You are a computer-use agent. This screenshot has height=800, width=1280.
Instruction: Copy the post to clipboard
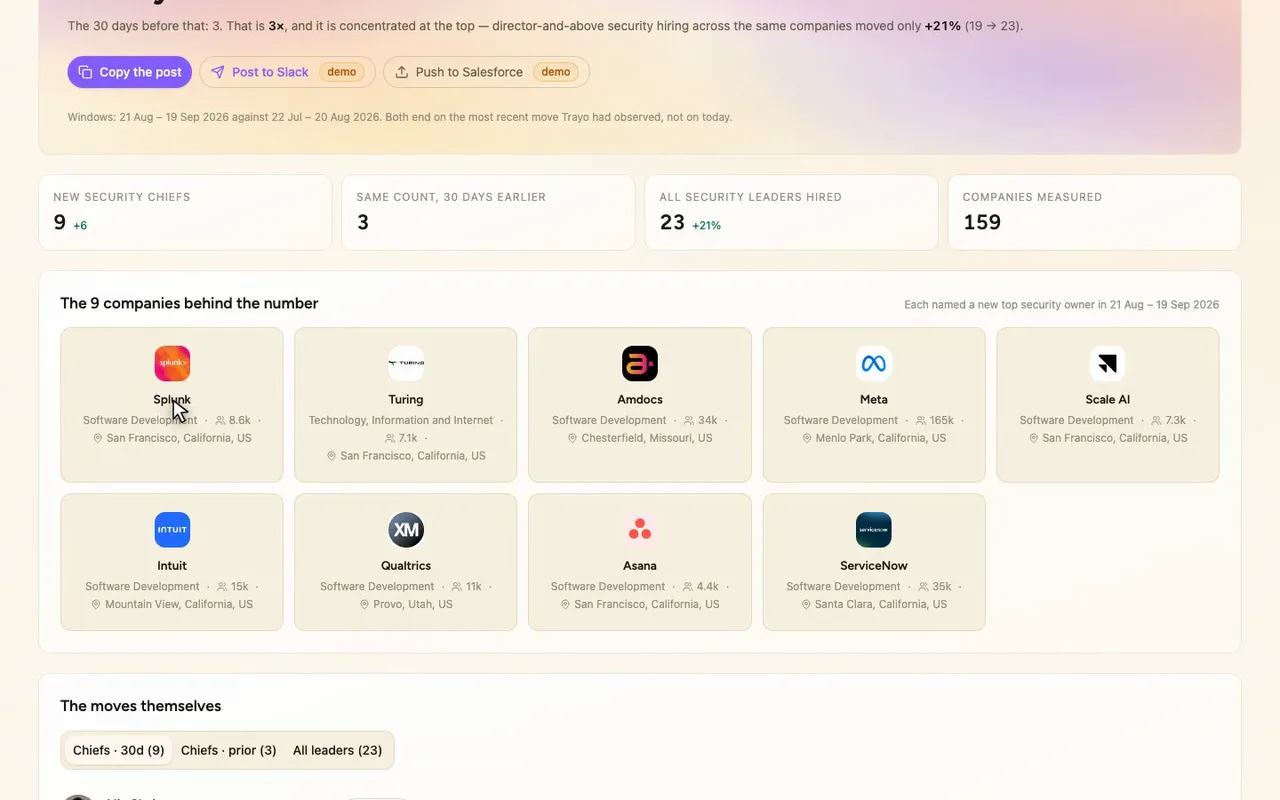[130, 72]
